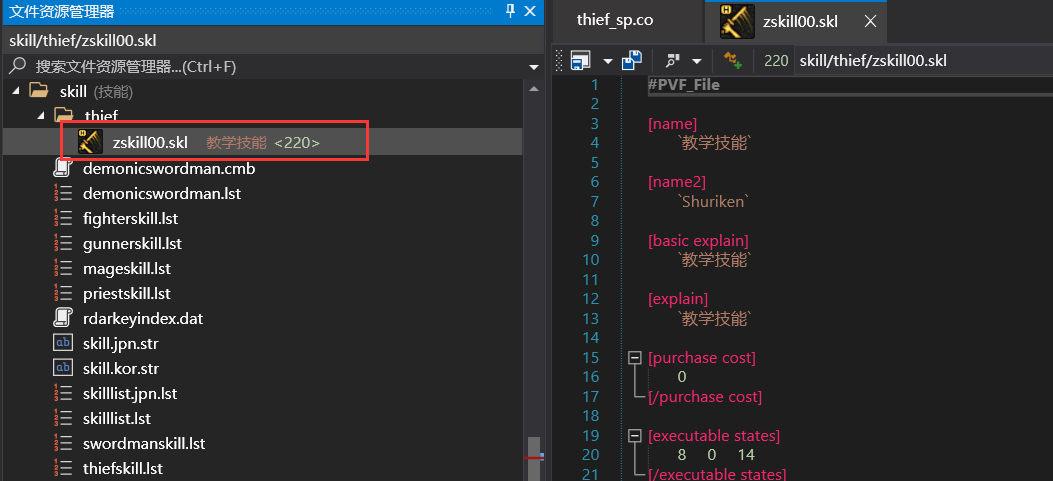Click the ab string icon of skill.kor.str

pyautogui.click(x=62, y=368)
